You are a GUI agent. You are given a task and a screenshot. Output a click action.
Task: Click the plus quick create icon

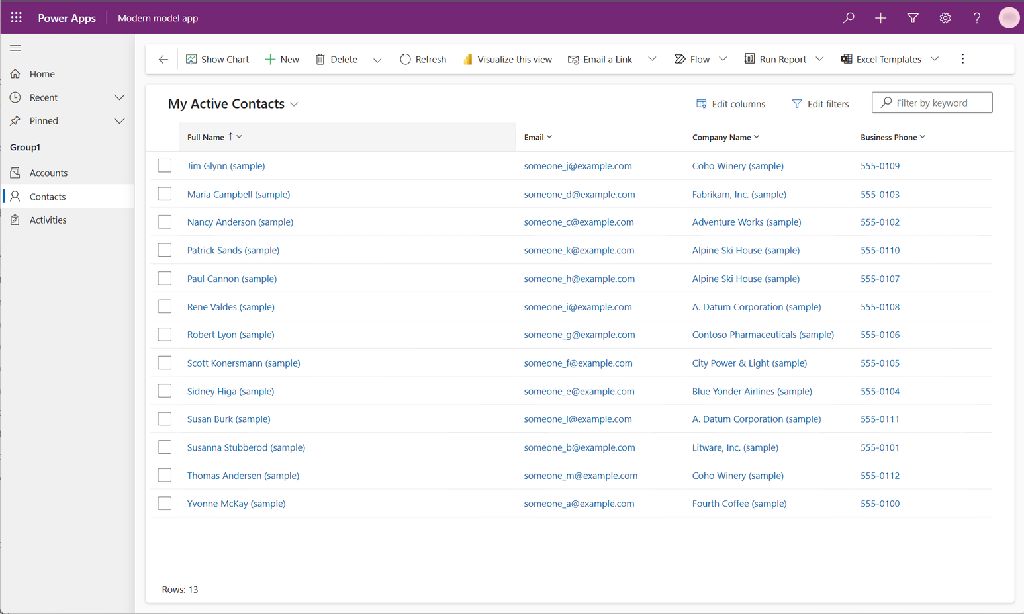[x=880, y=18]
